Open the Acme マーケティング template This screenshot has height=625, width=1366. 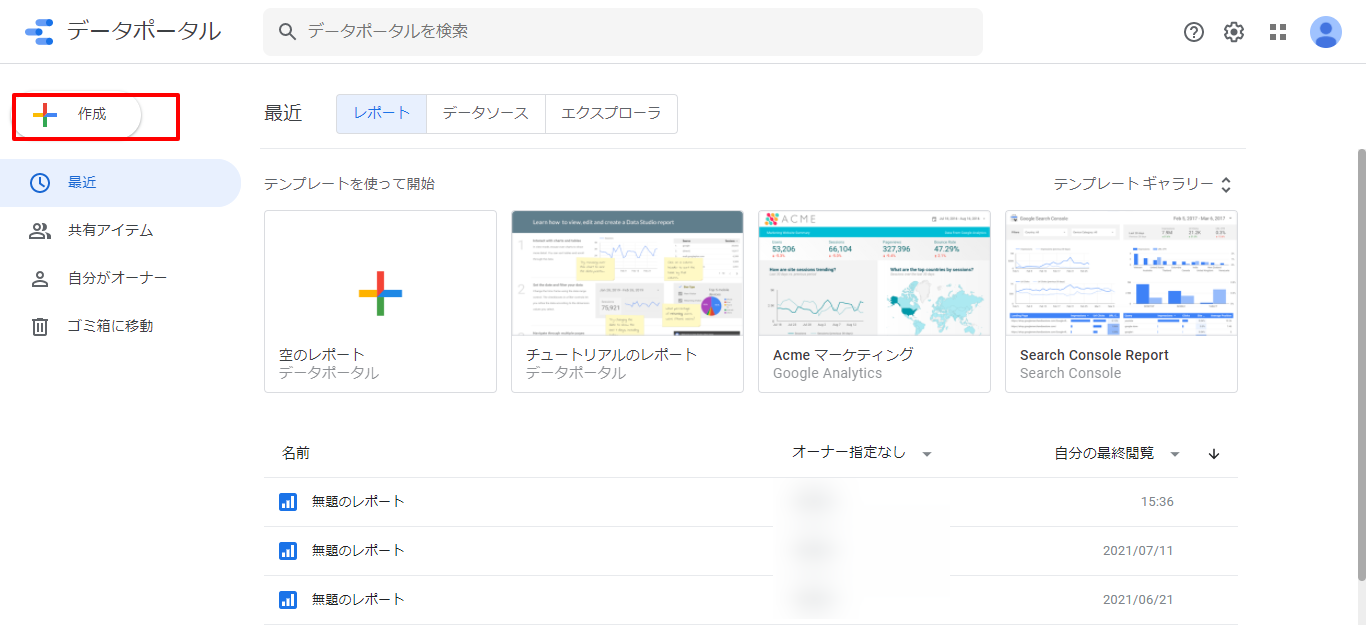[x=874, y=301]
